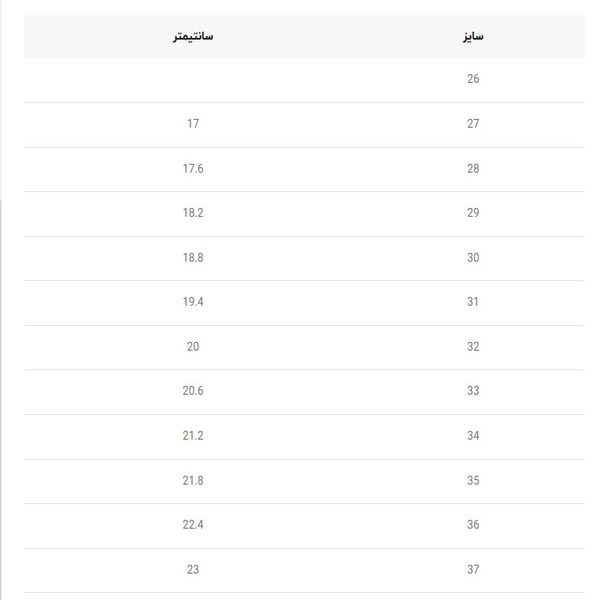This screenshot has height=600, width=600.
Task: Select size 34 cell
Action: pos(473,435)
